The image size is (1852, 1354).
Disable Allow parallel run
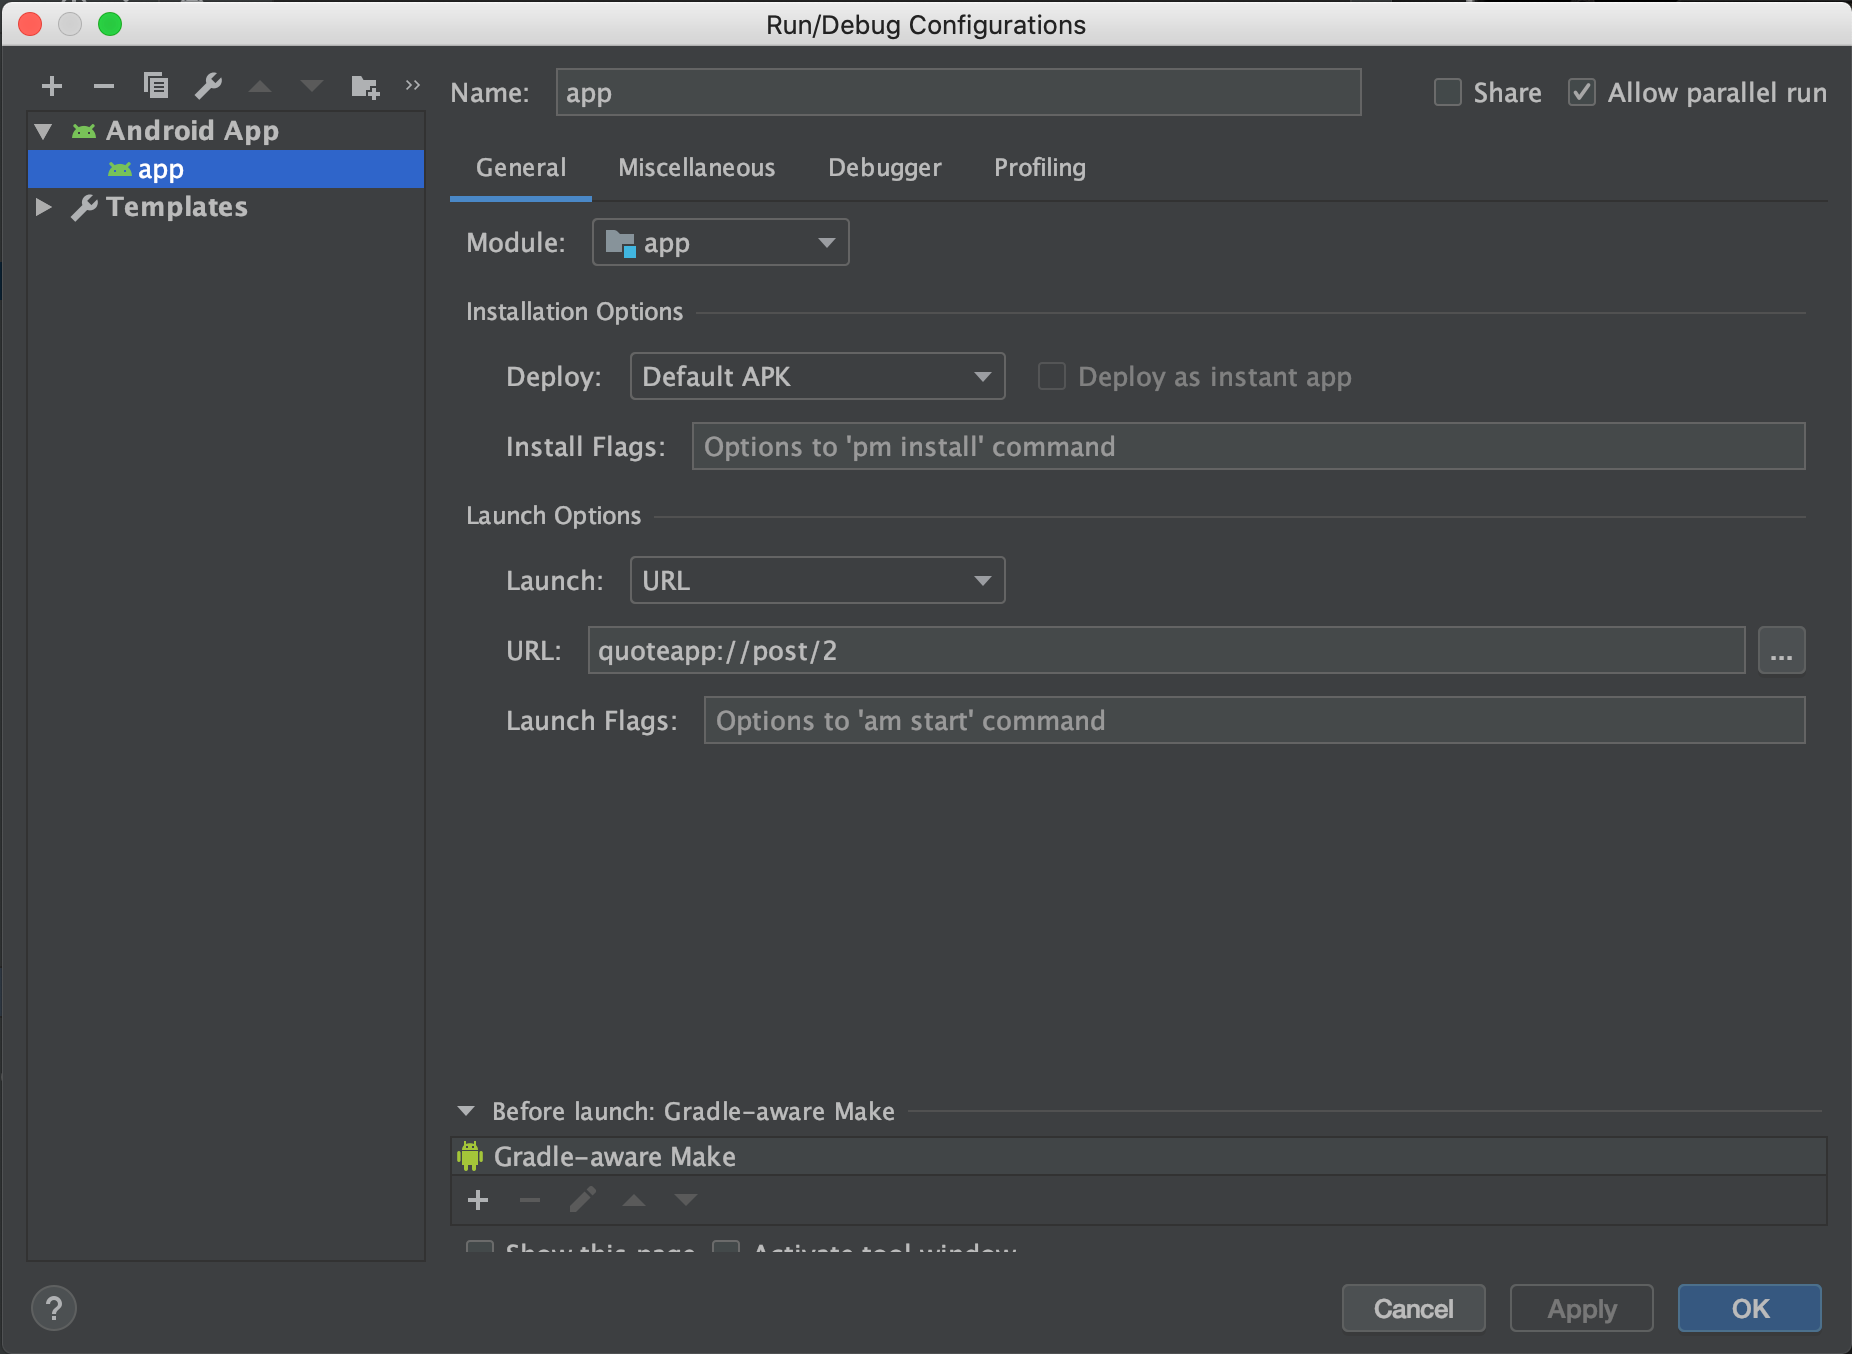tap(1581, 92)
